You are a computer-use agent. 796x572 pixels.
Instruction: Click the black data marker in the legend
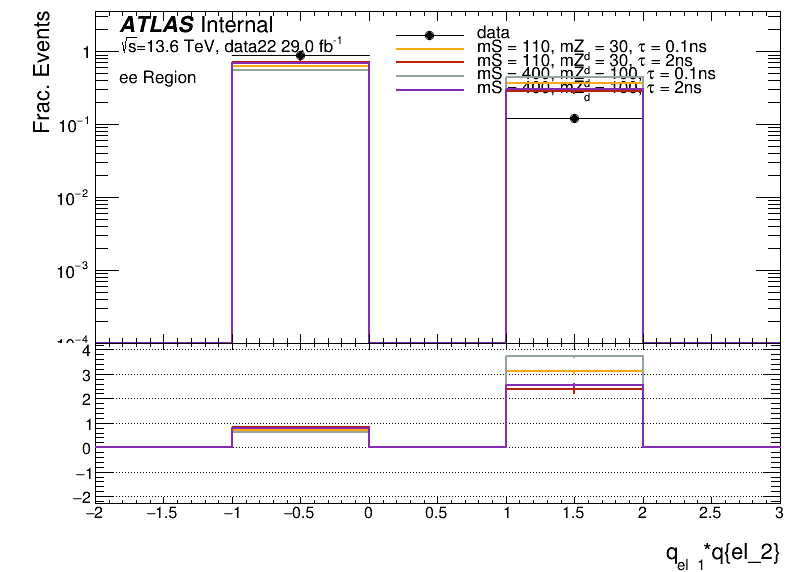click(x=429, y=35)
